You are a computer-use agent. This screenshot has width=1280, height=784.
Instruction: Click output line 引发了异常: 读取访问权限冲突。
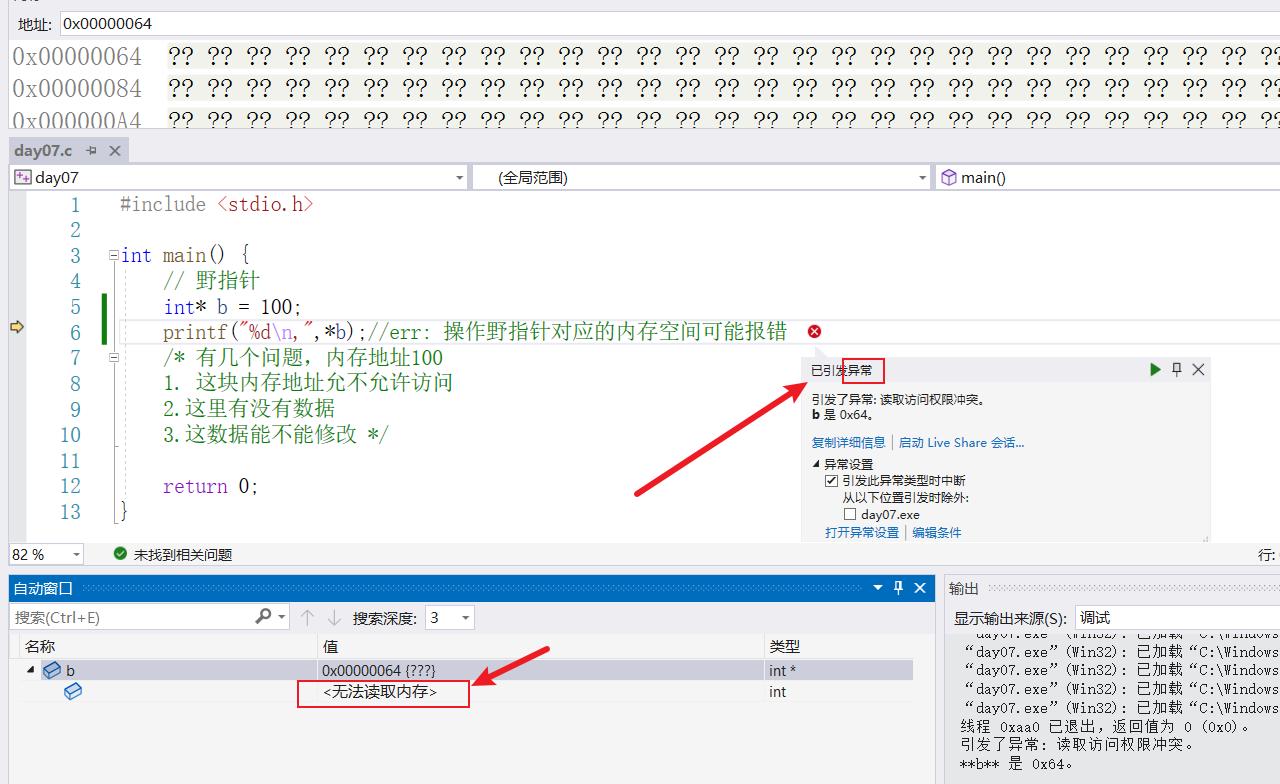[x=1078, y=744]
